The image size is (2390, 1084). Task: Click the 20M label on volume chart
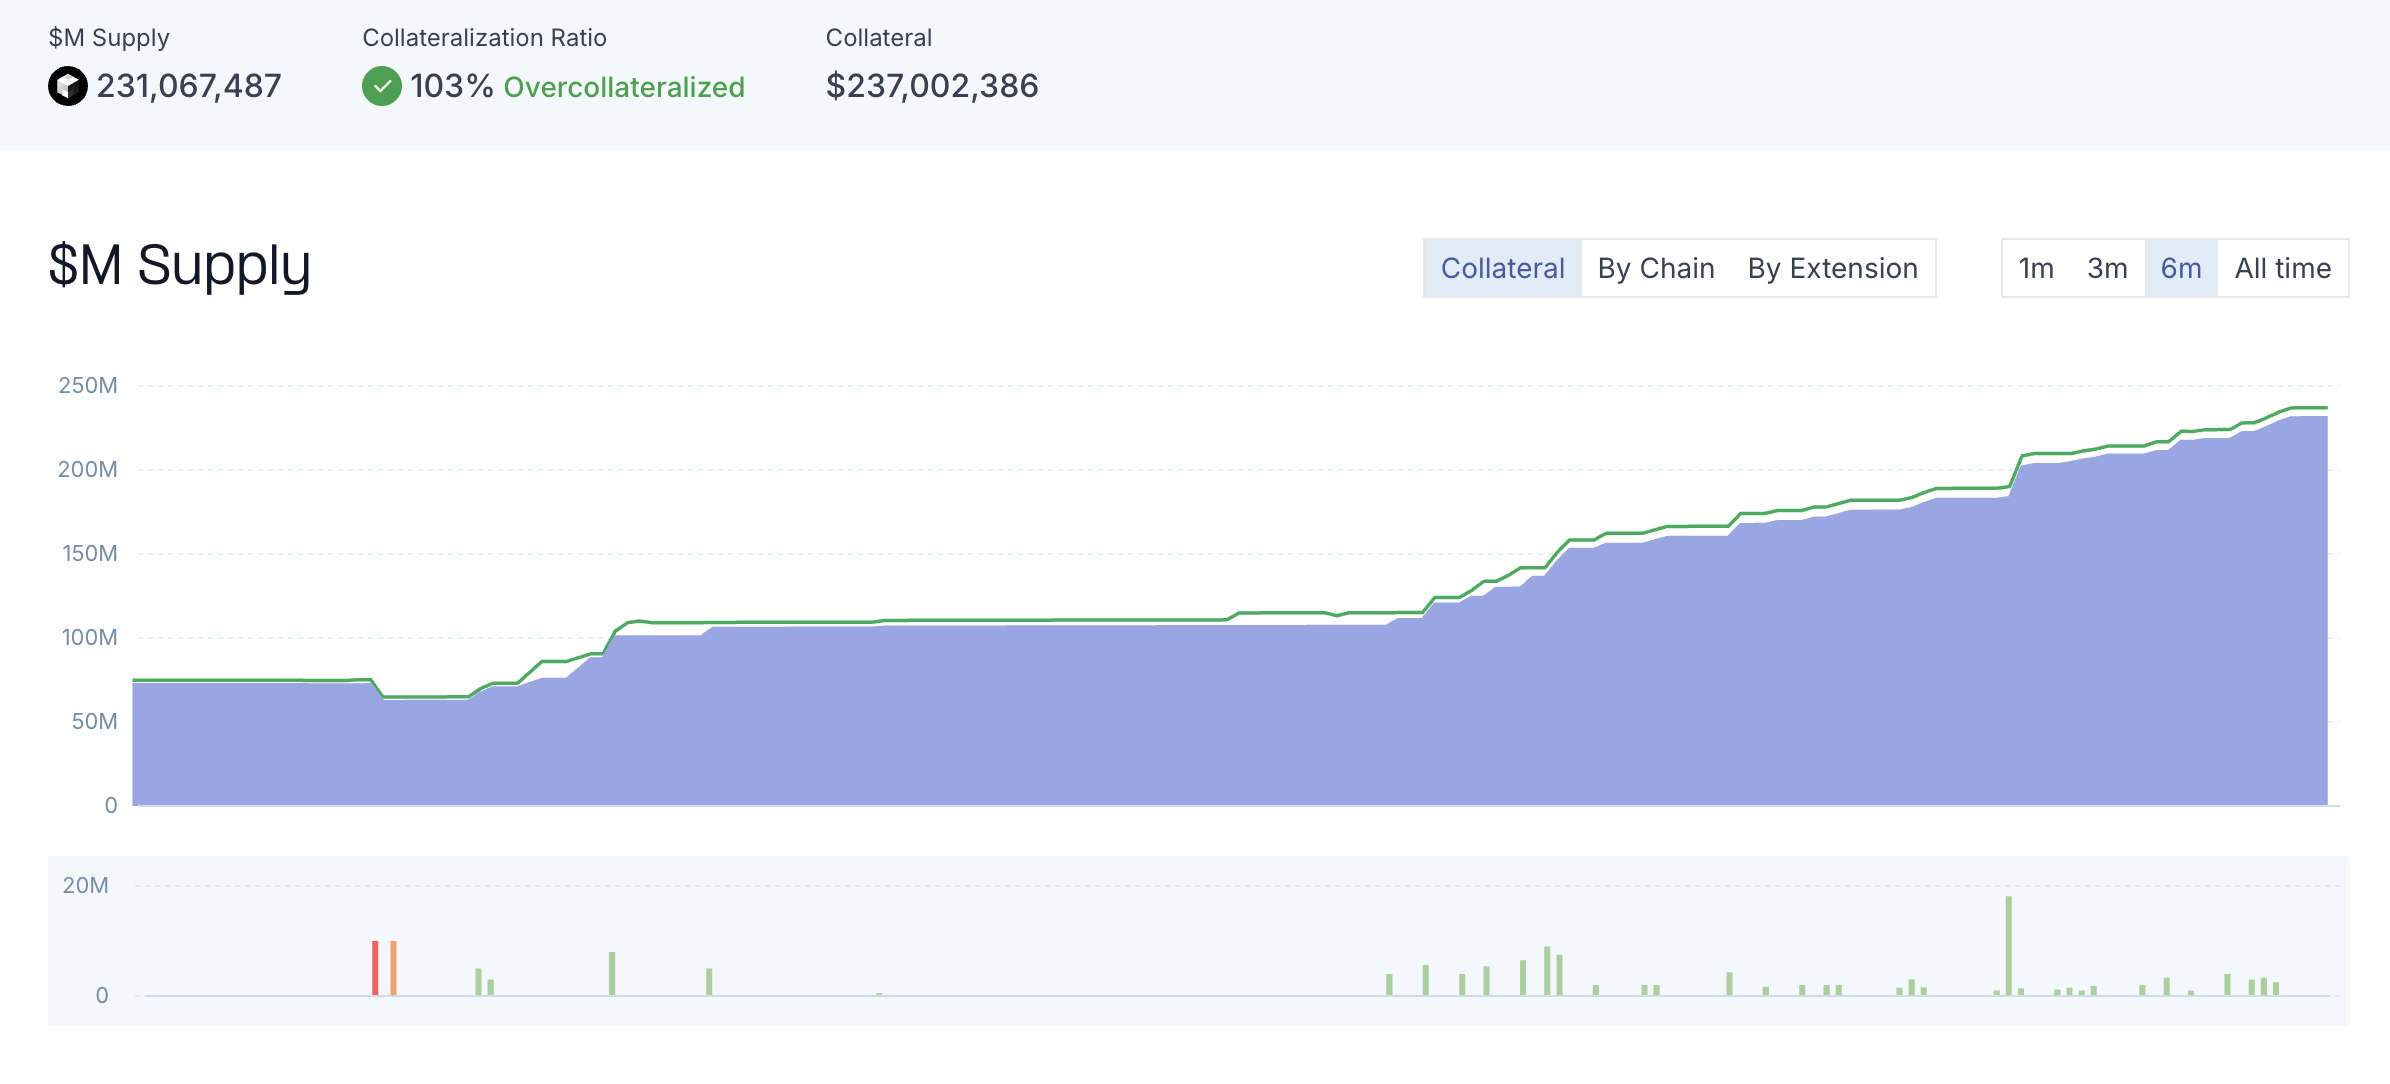[x=86, y=885]
